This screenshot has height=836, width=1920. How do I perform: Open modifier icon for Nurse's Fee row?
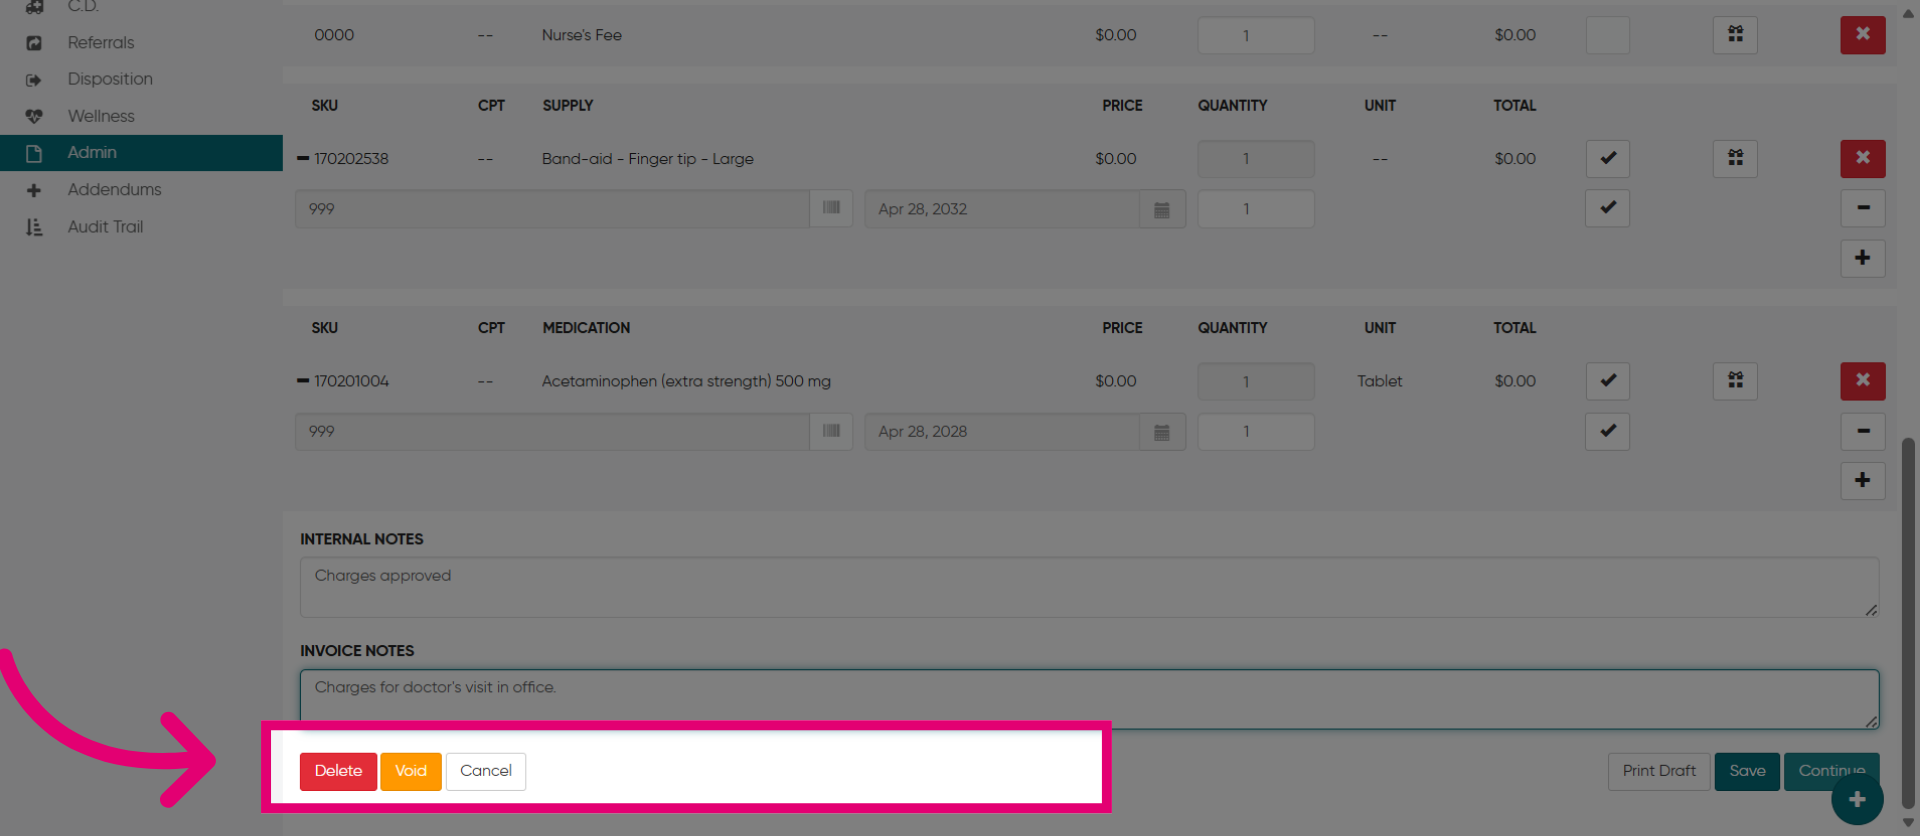pyautogui.click(x=1735, y=34)
